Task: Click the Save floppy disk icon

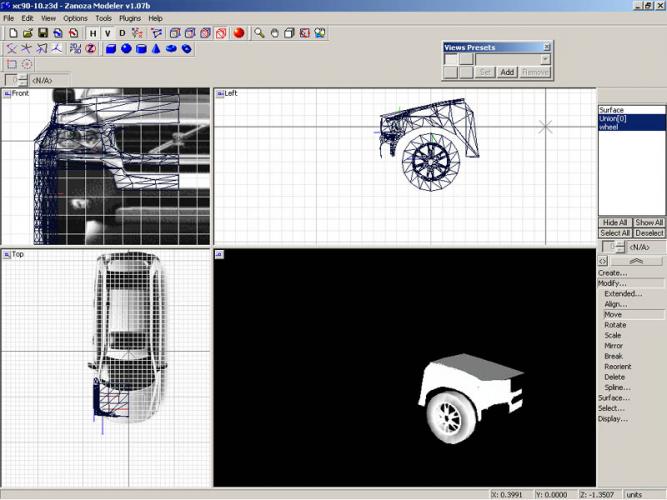Action: pyautogui.click(x=43, y=33)
